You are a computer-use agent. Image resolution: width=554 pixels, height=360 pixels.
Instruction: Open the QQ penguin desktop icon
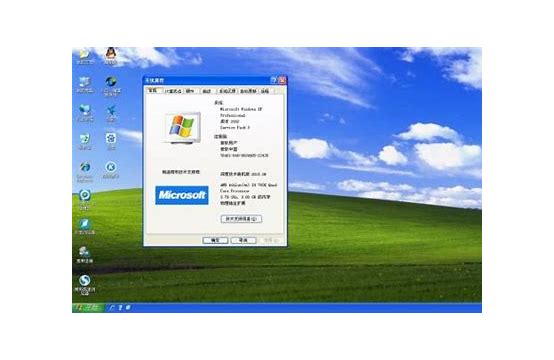click(x=111, y=55)
